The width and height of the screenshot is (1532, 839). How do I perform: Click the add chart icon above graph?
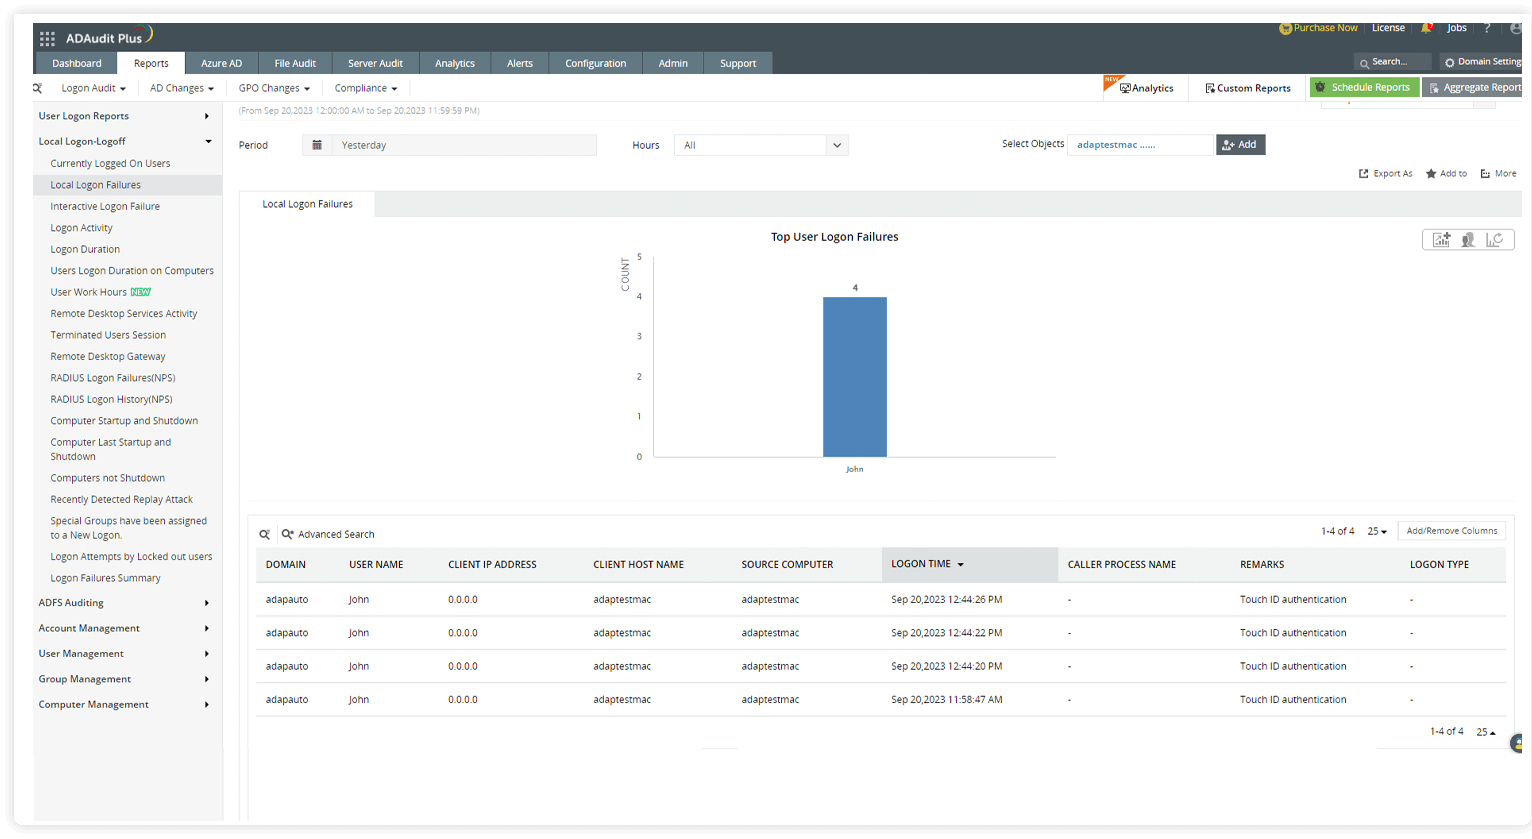(x=1441, y=240)
